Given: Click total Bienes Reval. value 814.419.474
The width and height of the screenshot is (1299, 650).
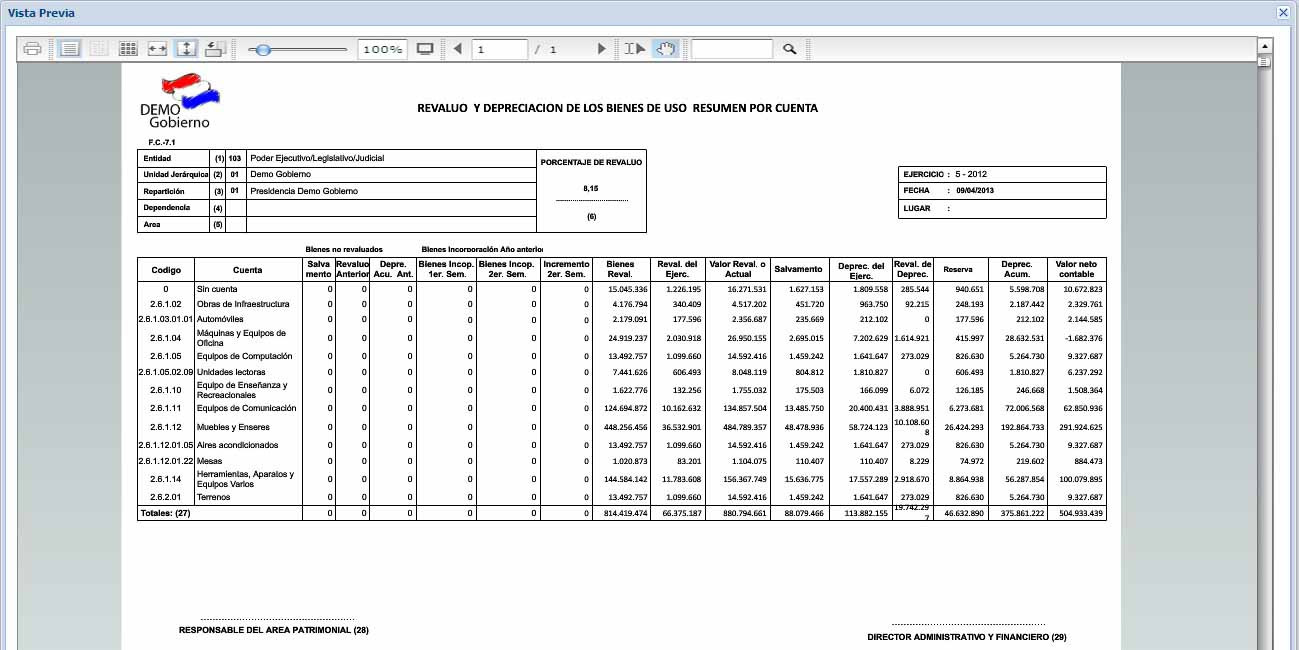Looking at the screenshot, I should (x=623, y=513).
